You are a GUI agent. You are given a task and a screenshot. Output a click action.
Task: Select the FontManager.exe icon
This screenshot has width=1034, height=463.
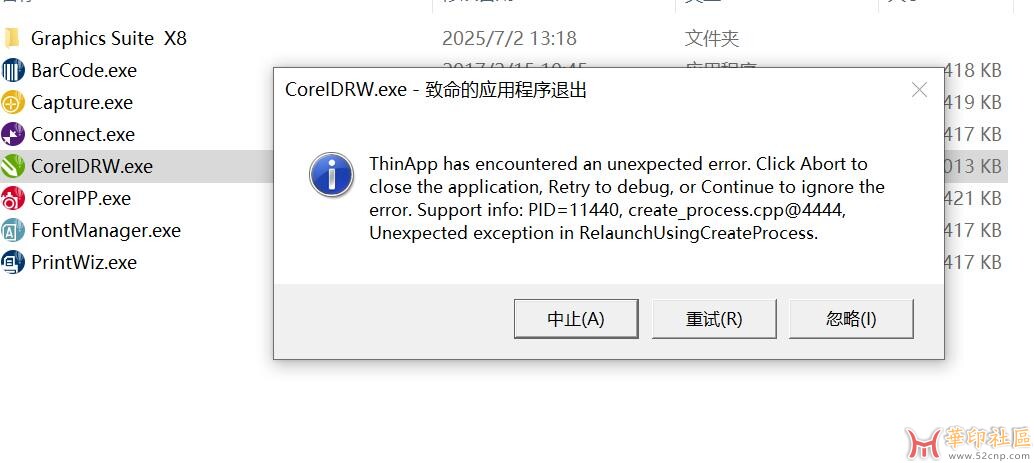(13, 230)
